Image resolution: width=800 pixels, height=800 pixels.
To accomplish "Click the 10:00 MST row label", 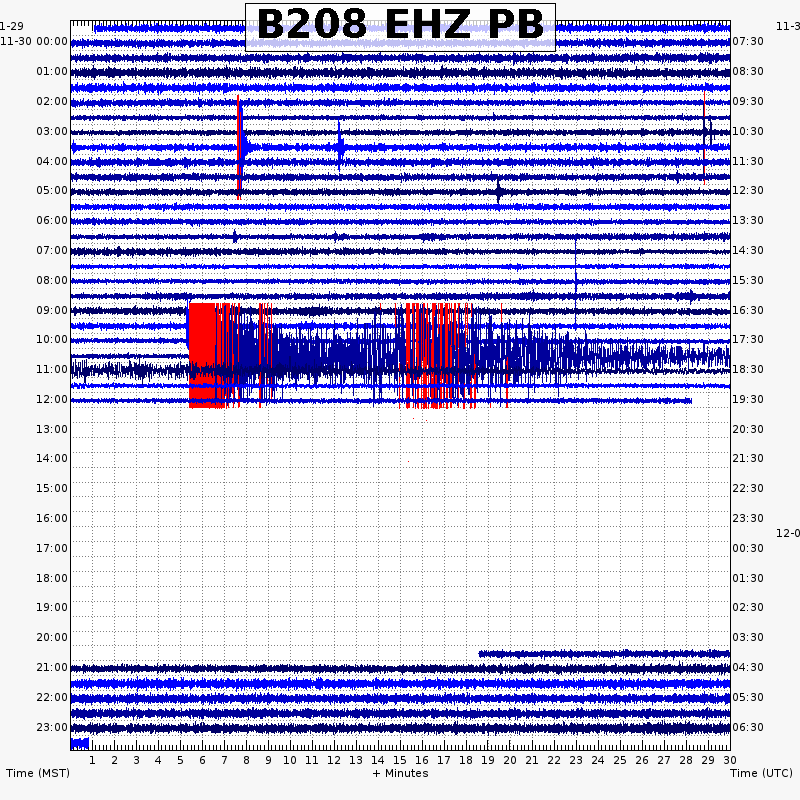I will (52, 339).
